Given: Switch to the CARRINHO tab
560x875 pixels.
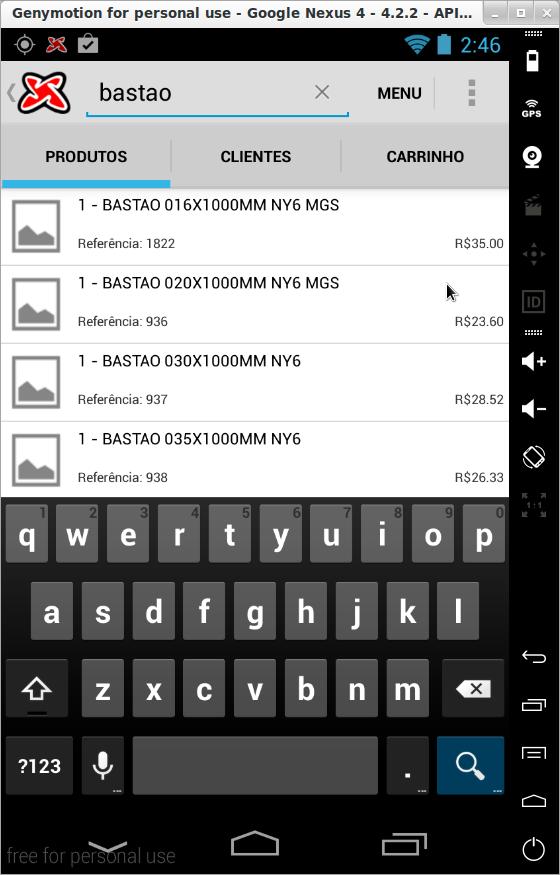Looking at the screenshot, I should pyautogui.click(x=425, y=157).
